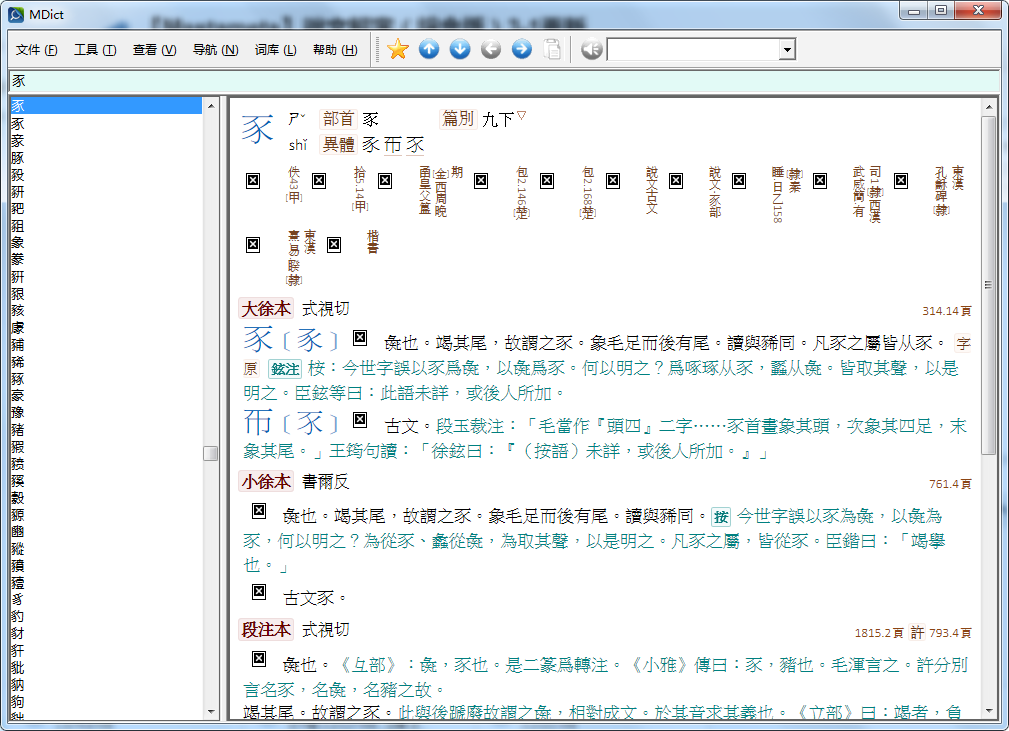The width and height of the screenshot is (1009, 731).
Task: Open the toolbar combo box dropdown arrow
Action: pos(787,50)
